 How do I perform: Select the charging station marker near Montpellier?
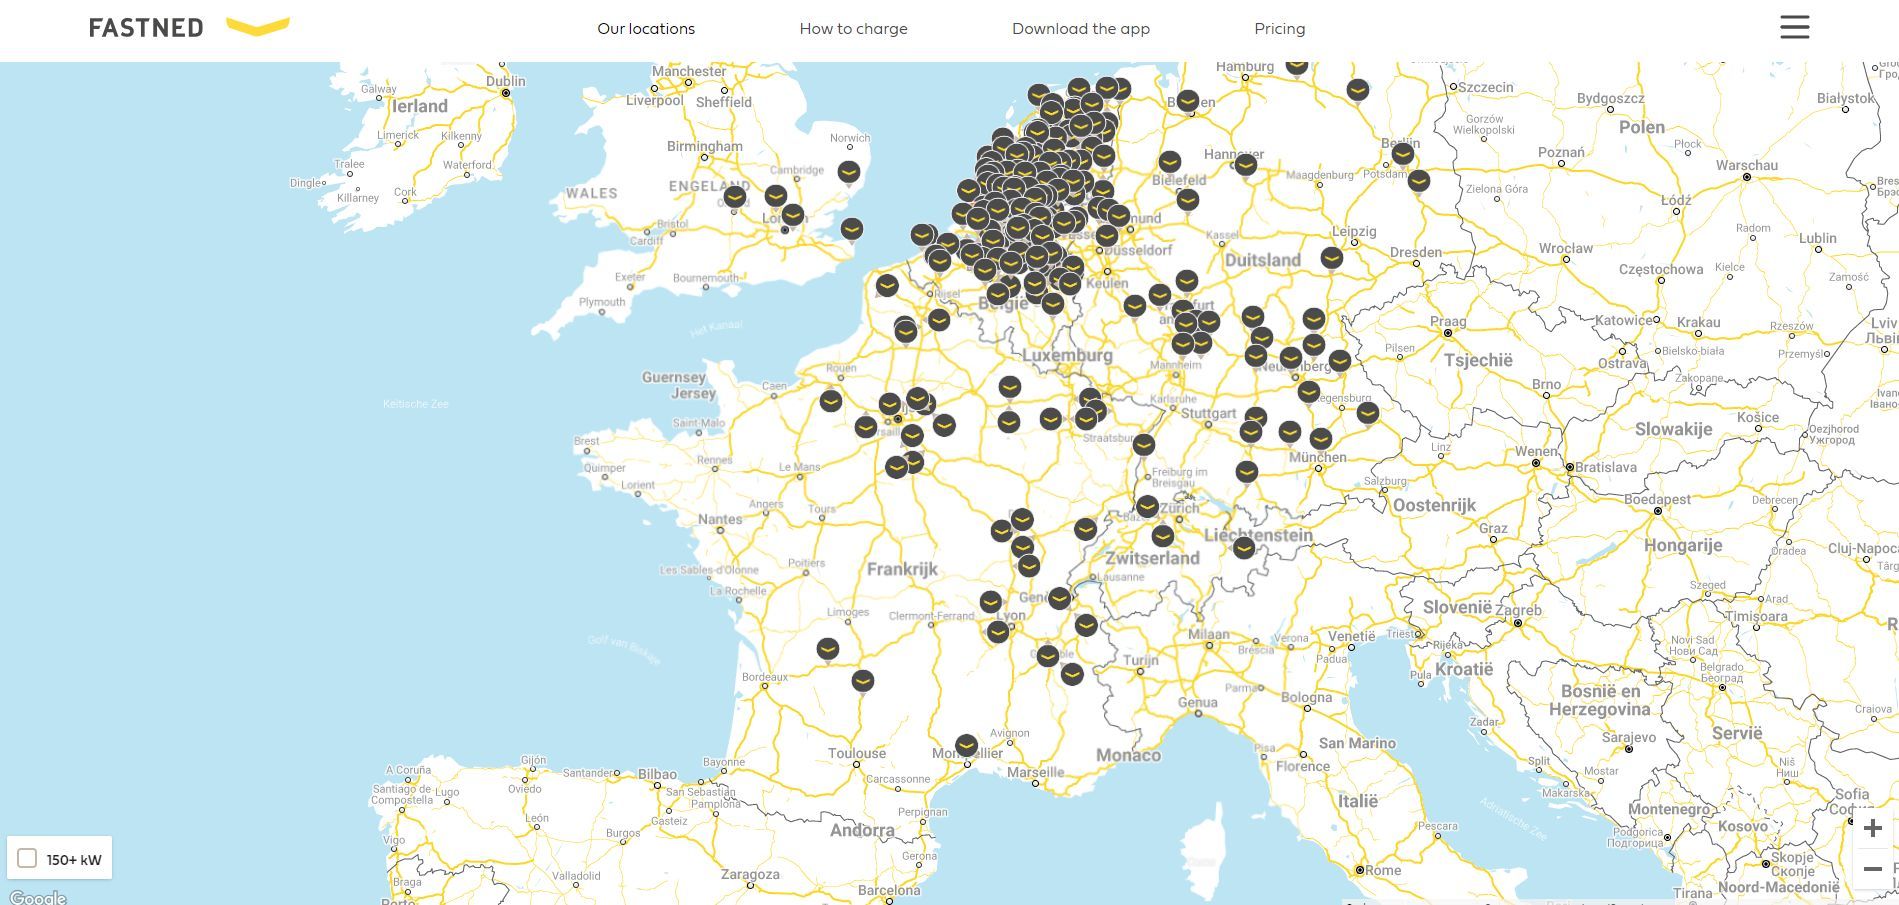(x=966, y=745)
